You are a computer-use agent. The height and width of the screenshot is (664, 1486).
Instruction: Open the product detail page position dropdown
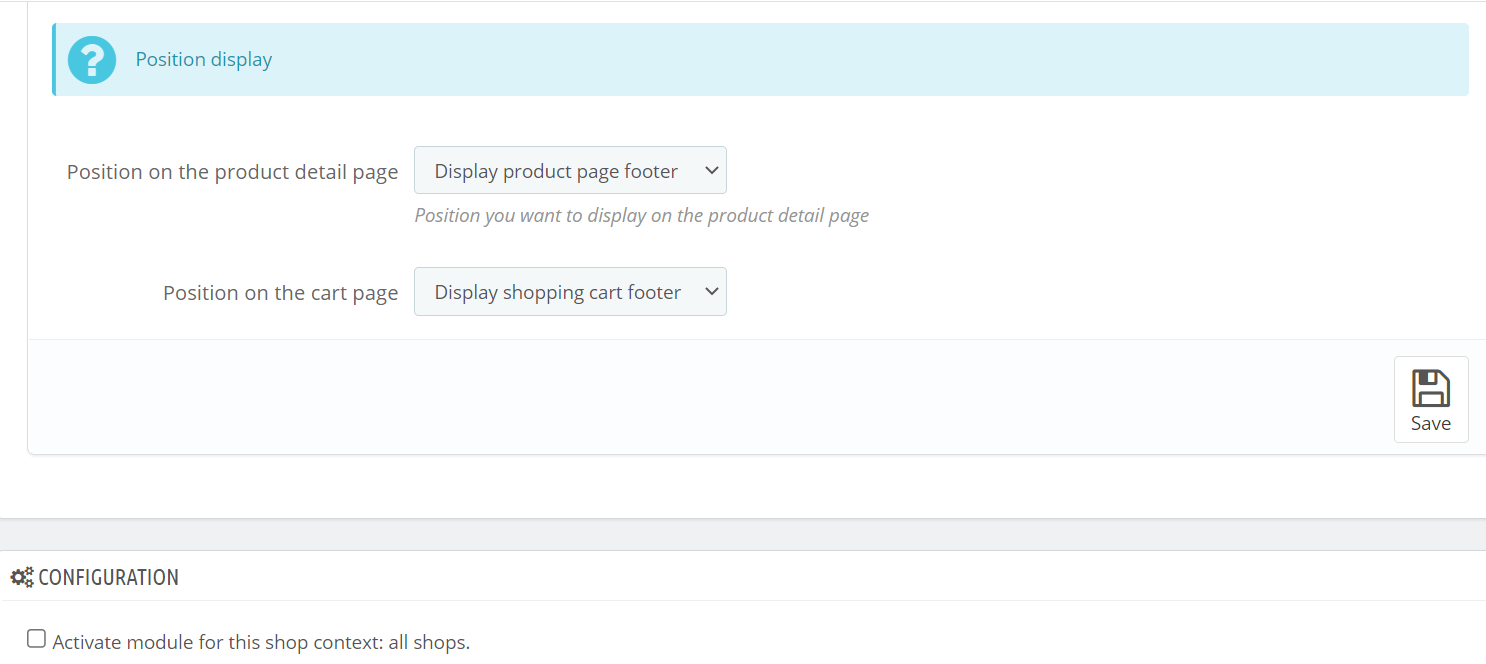point(570,170)
